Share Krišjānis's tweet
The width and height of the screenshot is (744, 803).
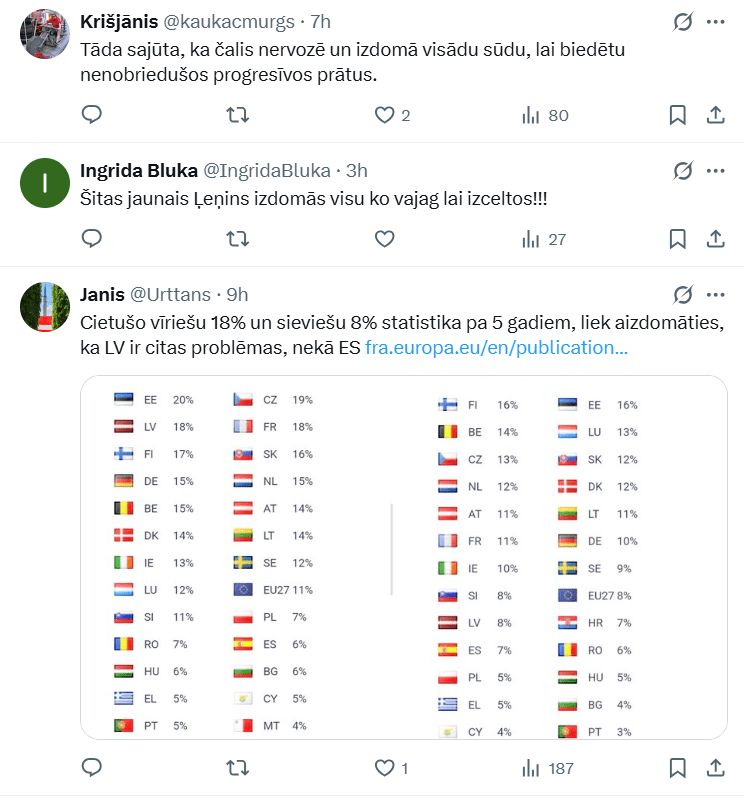[x=716, y=115]
